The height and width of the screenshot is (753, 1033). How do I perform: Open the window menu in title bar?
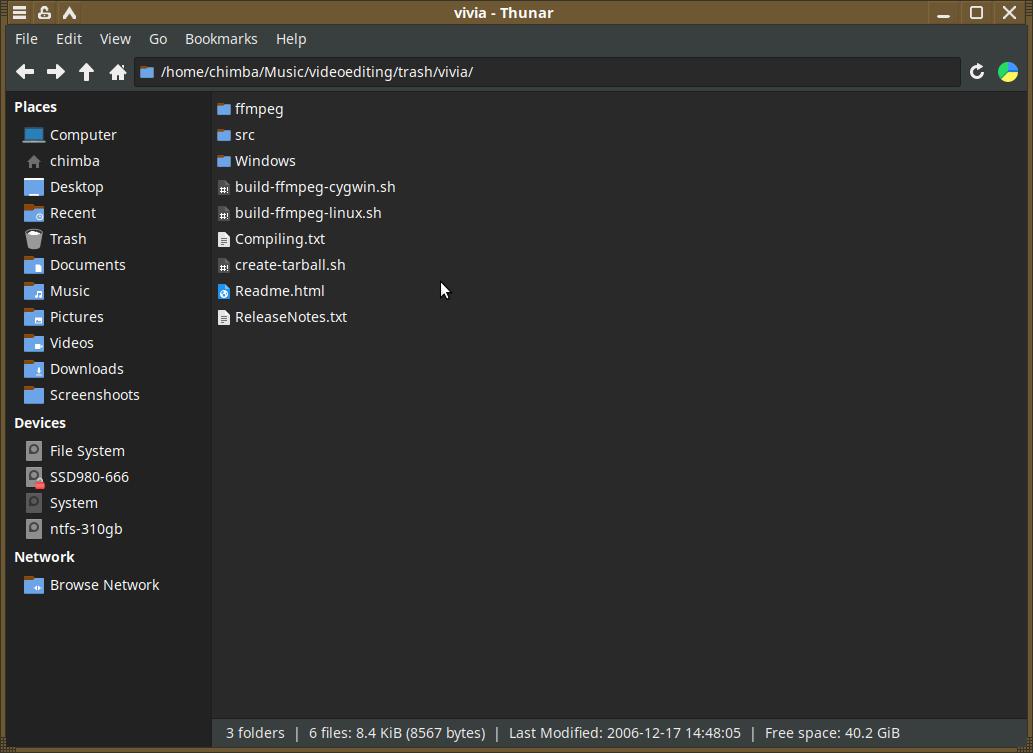point(19,13)
